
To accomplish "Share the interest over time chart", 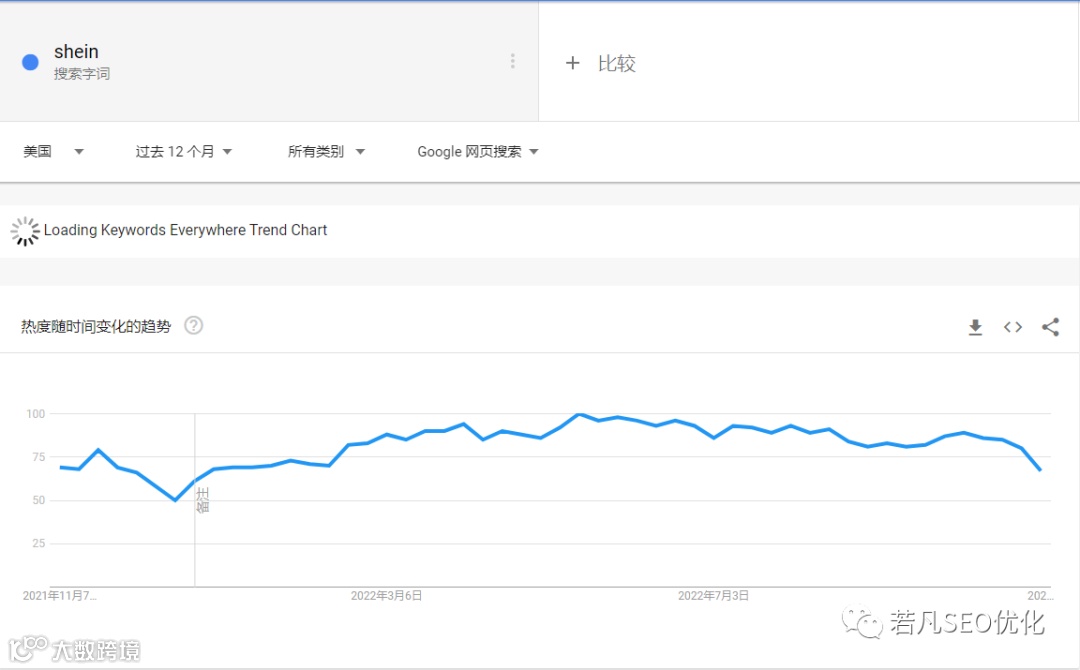I will coord(1050,327).
